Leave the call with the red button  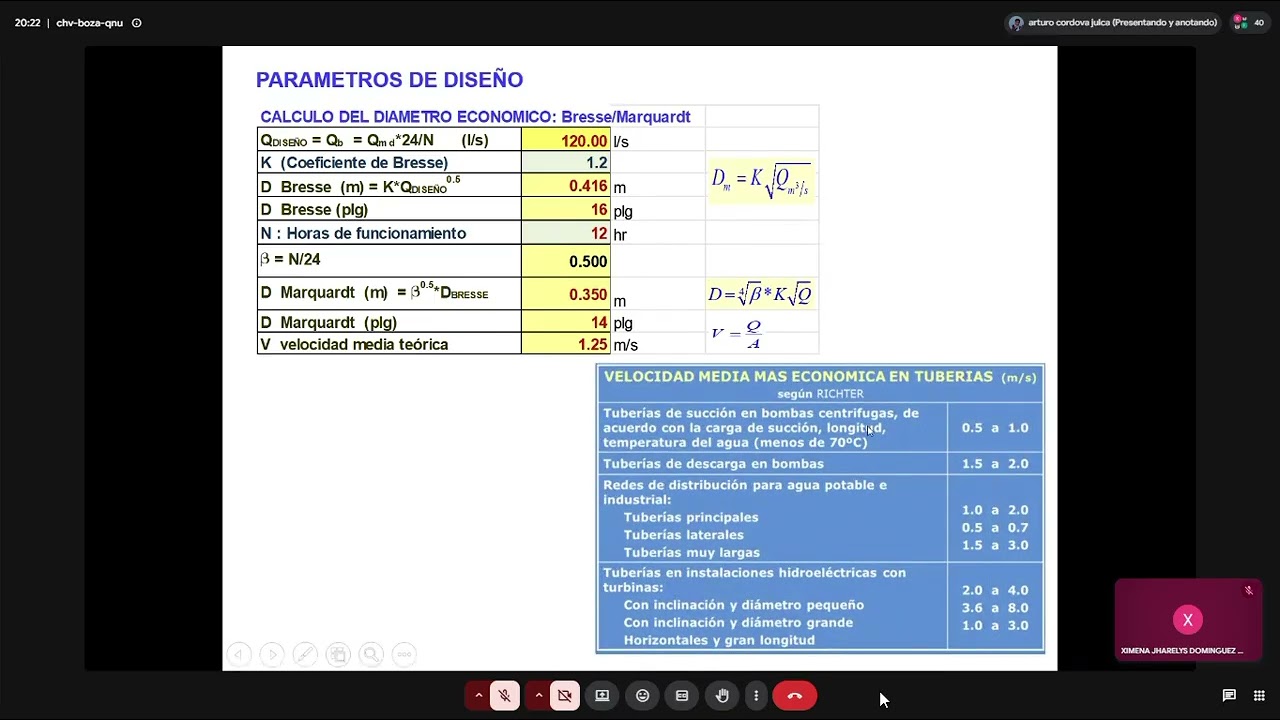coord(795,696)
